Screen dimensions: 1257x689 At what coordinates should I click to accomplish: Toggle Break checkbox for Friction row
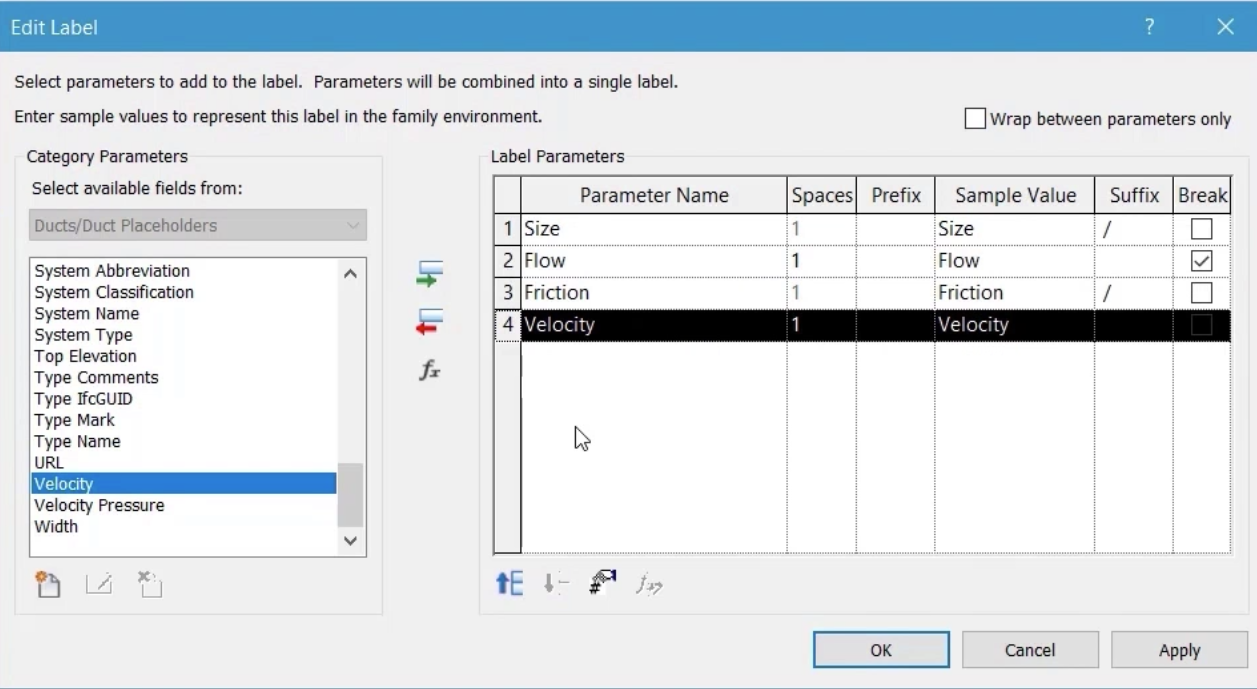tap(1202, 293)
